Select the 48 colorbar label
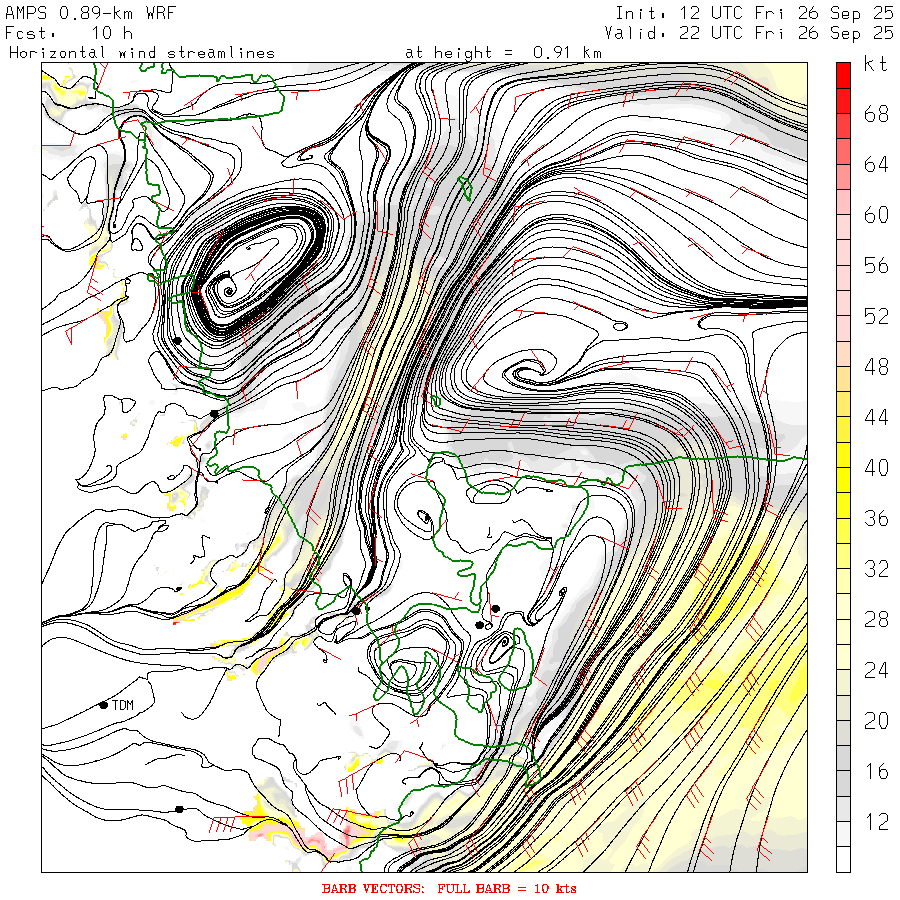Image resolution: width=900 pixels, height=900 pixels. [876, 367]
